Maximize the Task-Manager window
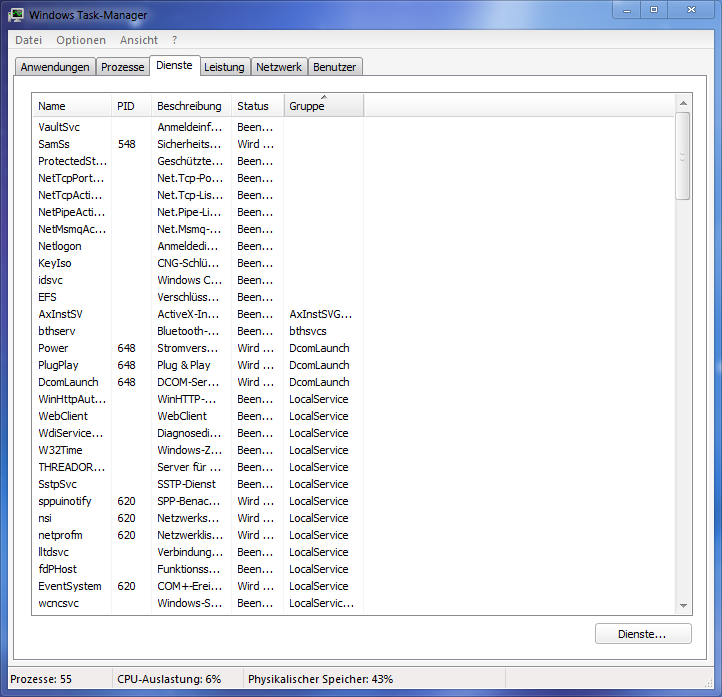 [x=654, y=10]
